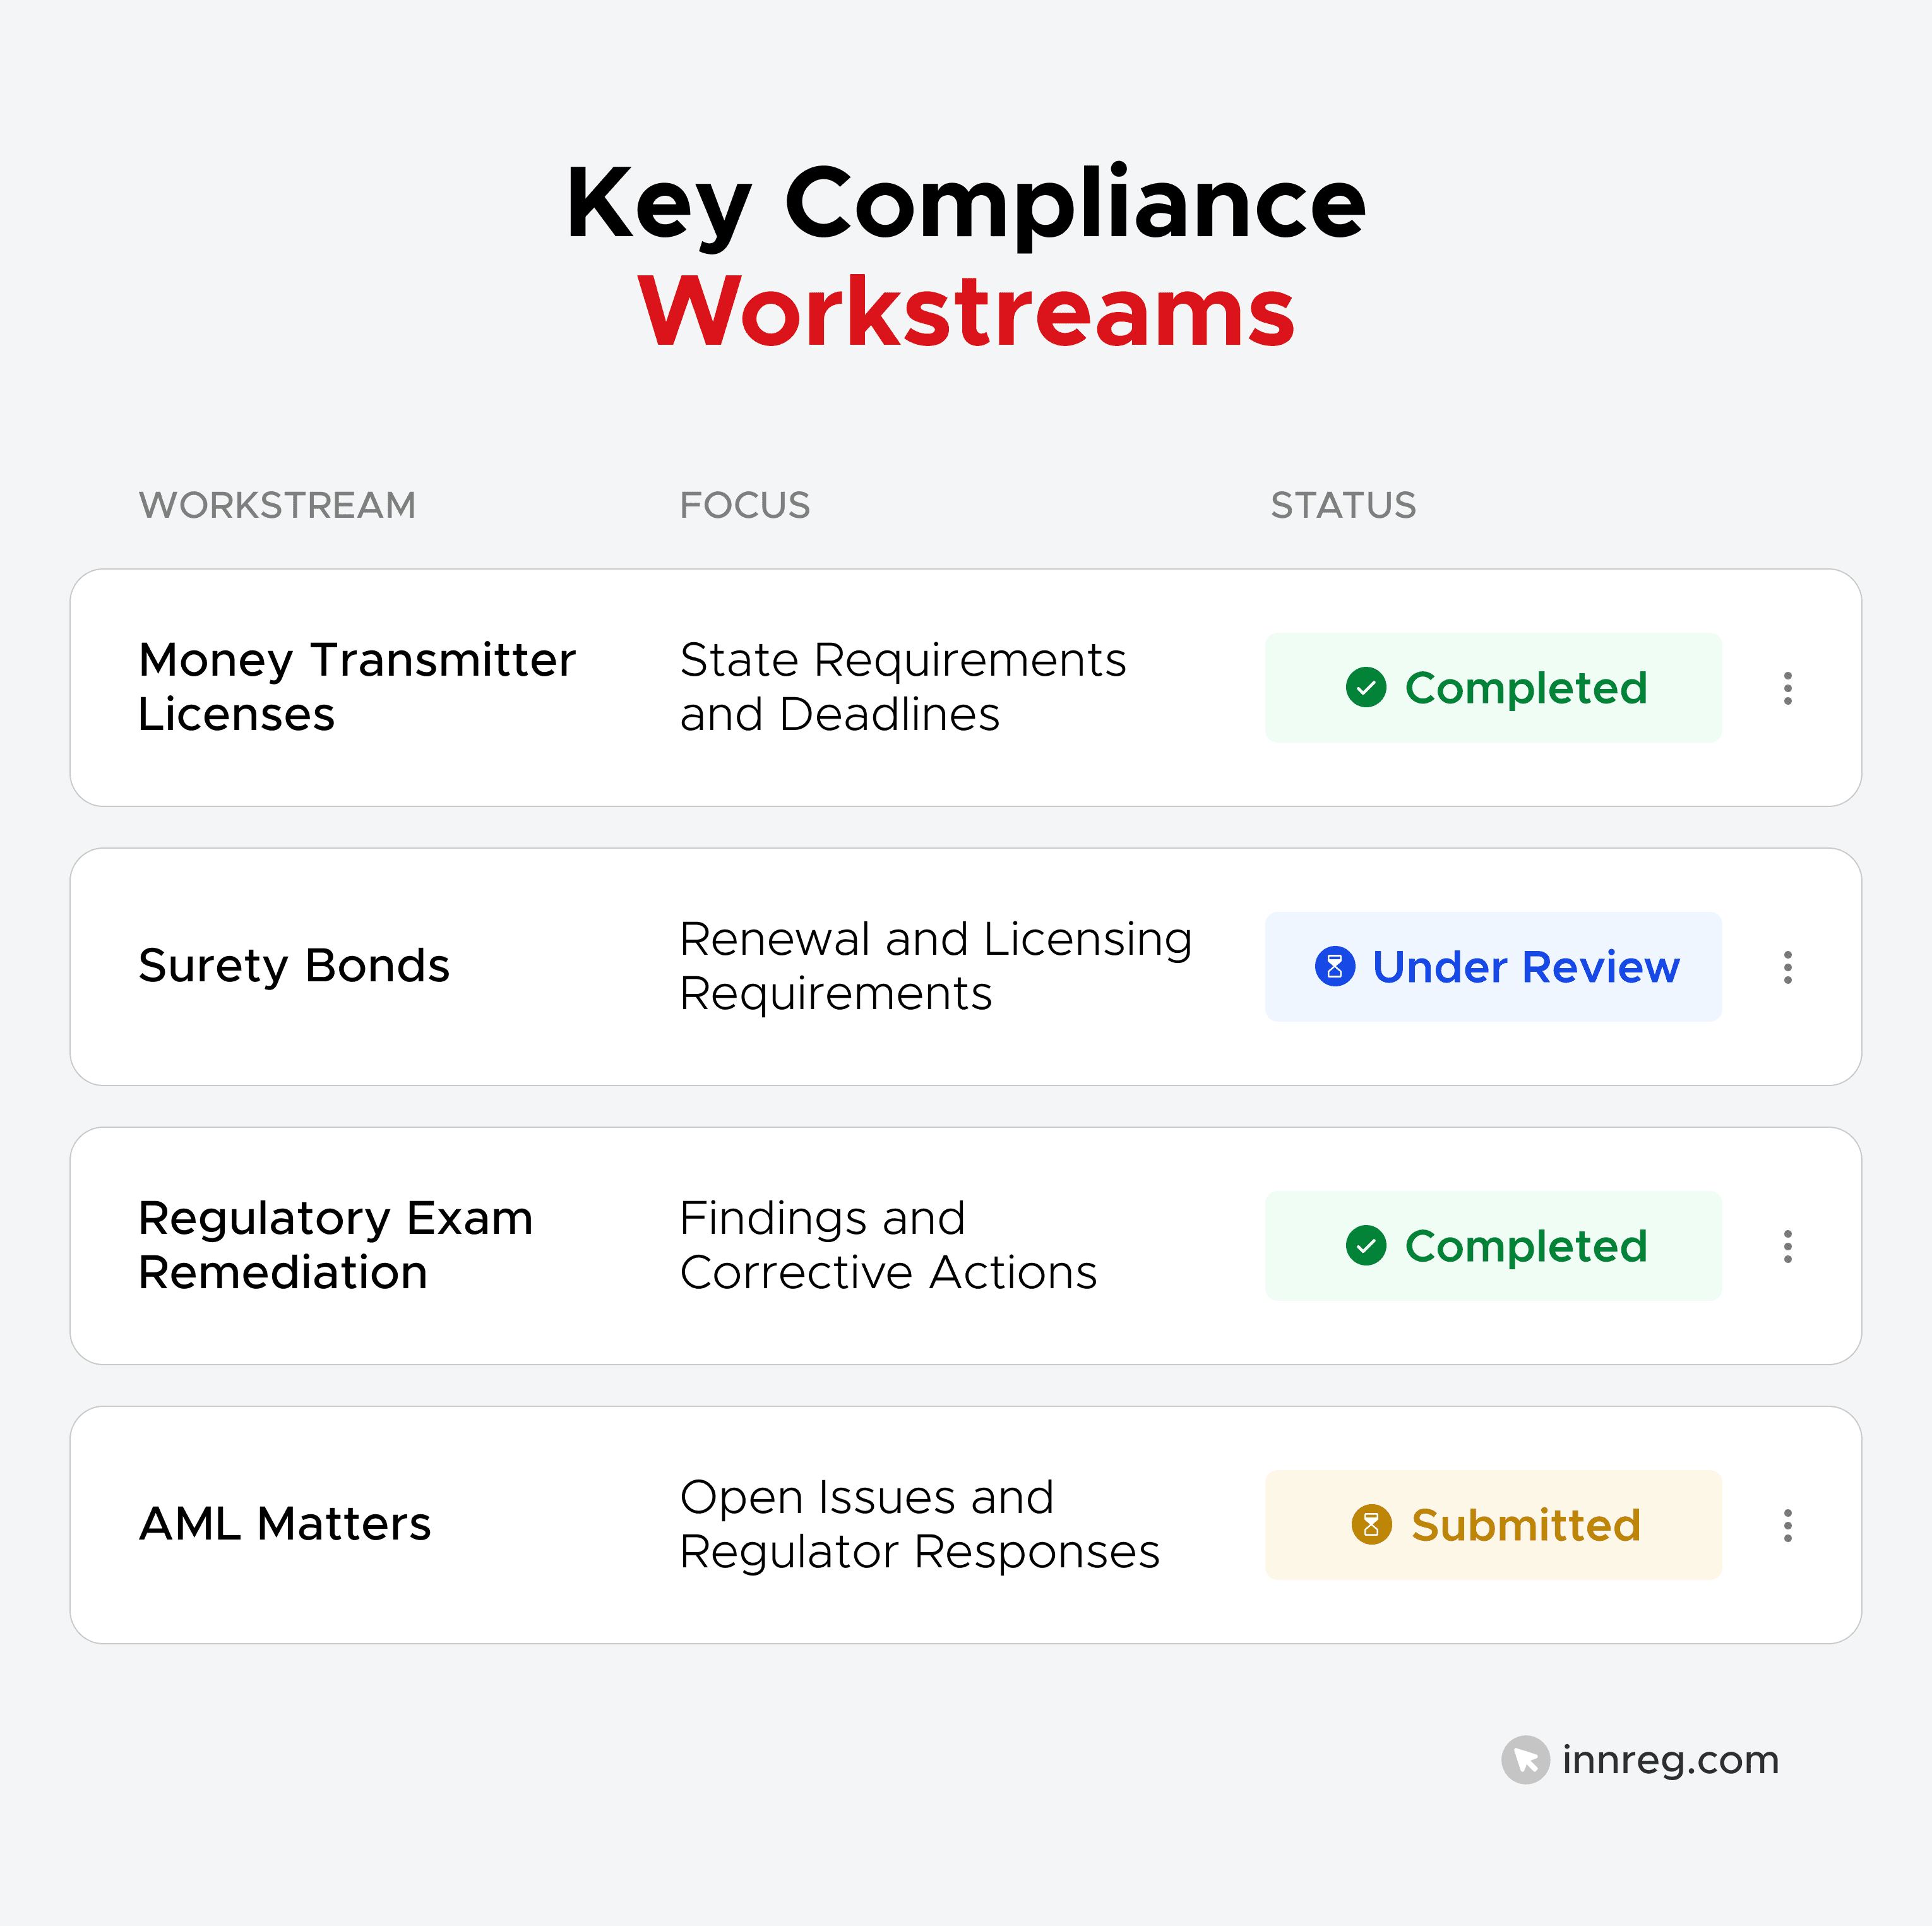Click the FOCUS column header

745,505
